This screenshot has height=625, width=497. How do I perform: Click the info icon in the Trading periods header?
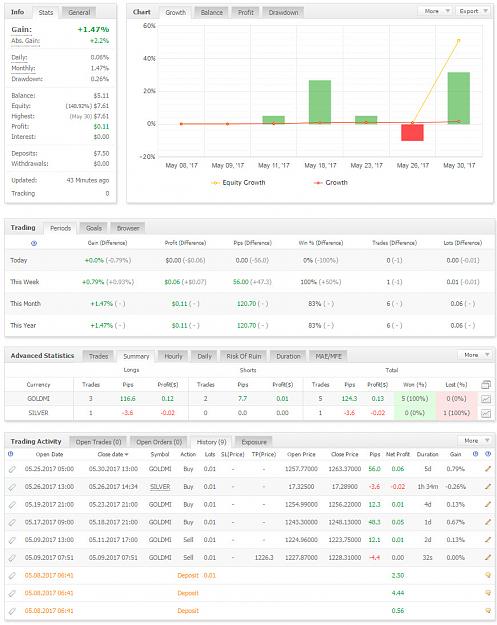click(x=34, y=243)
